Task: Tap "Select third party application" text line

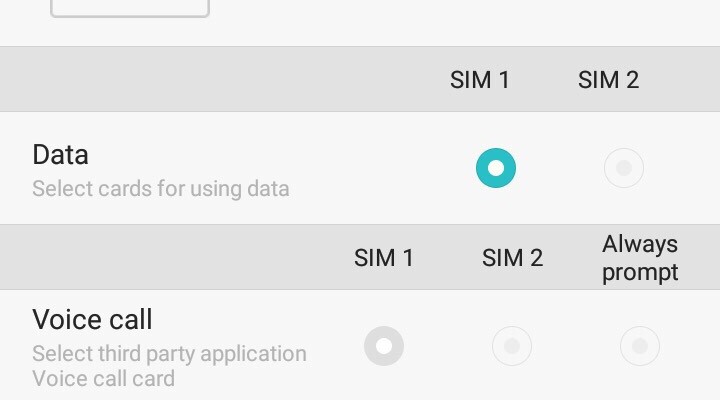Action: pos(169,354)
